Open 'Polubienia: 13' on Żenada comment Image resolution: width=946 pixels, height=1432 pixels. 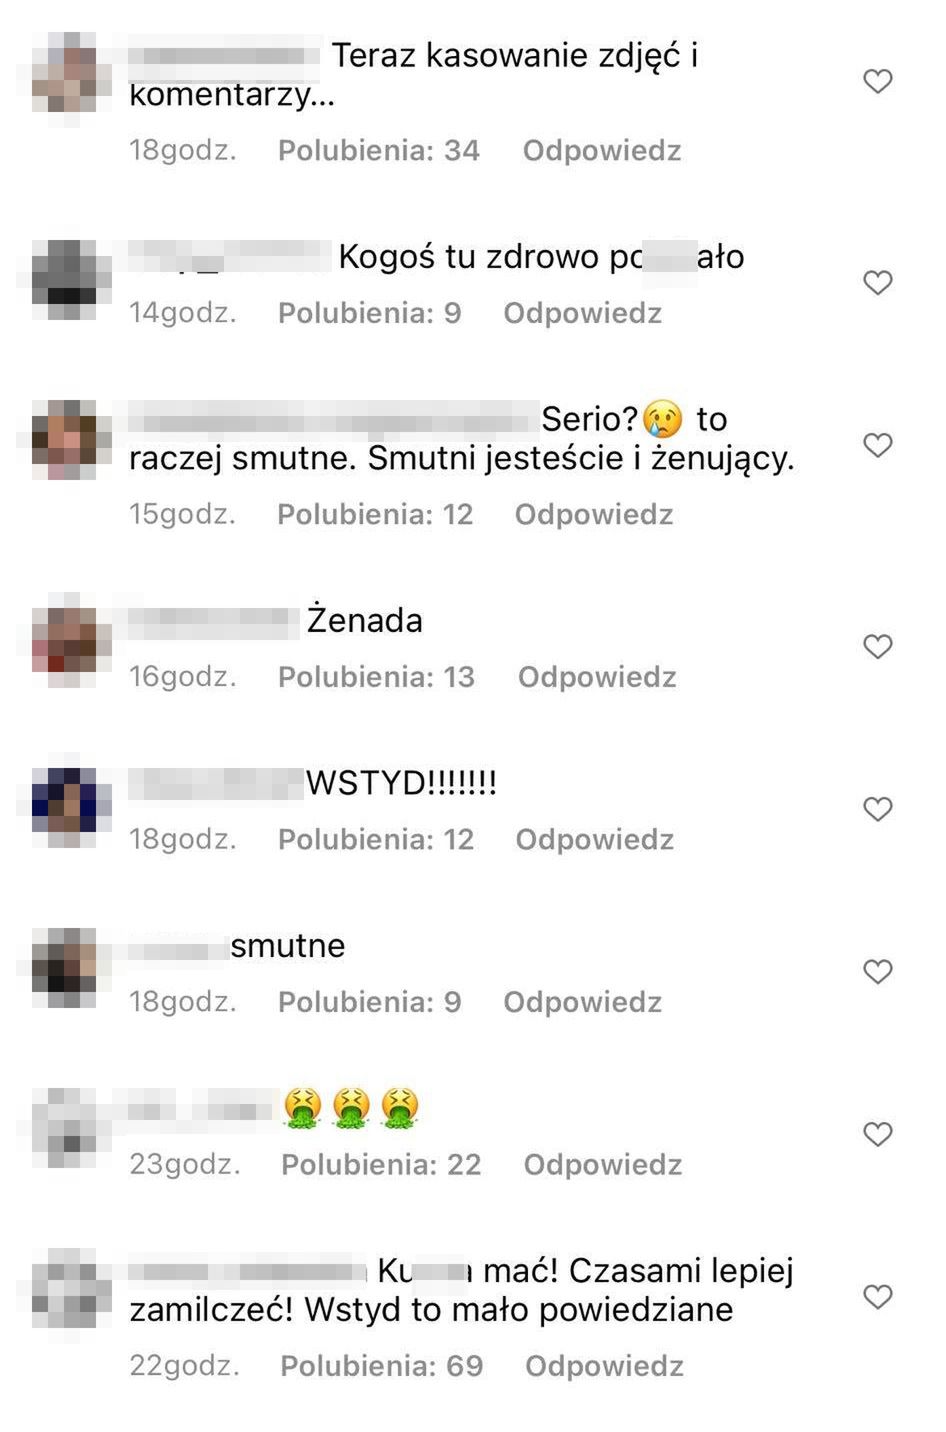(x=376, y=677)
